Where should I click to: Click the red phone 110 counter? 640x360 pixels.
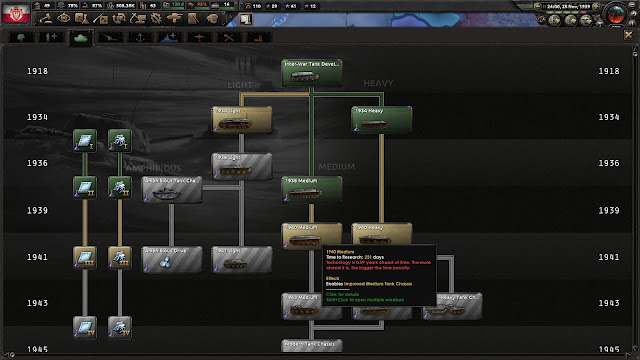253,6
